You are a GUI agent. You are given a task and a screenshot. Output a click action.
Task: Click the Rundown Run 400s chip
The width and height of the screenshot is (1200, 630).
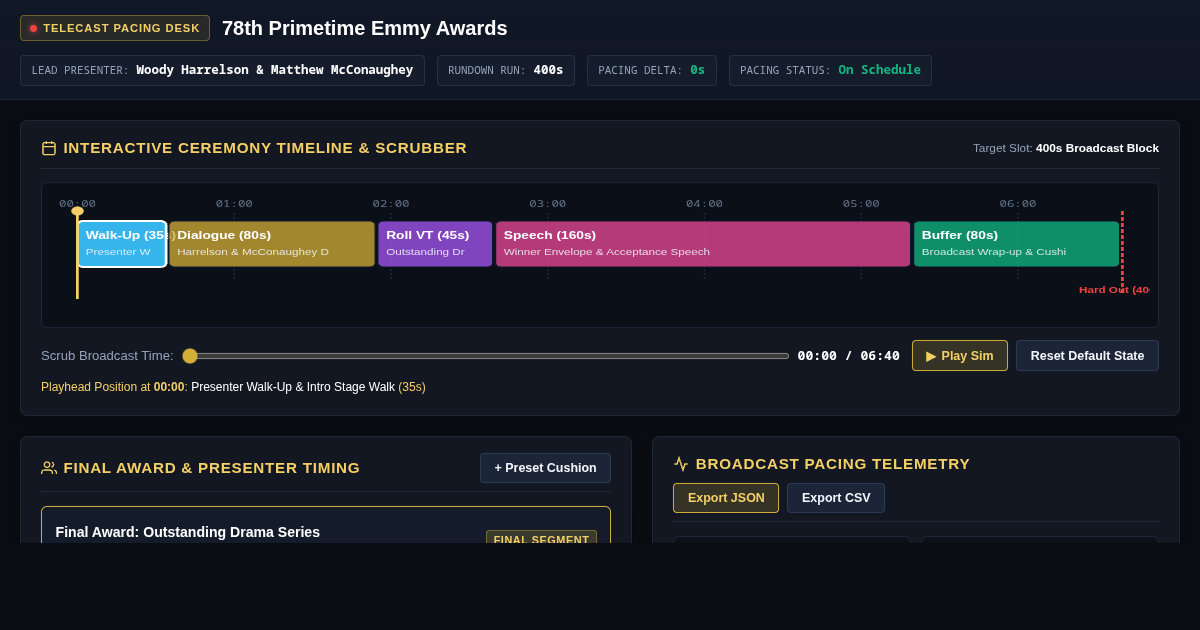point(506,70)
